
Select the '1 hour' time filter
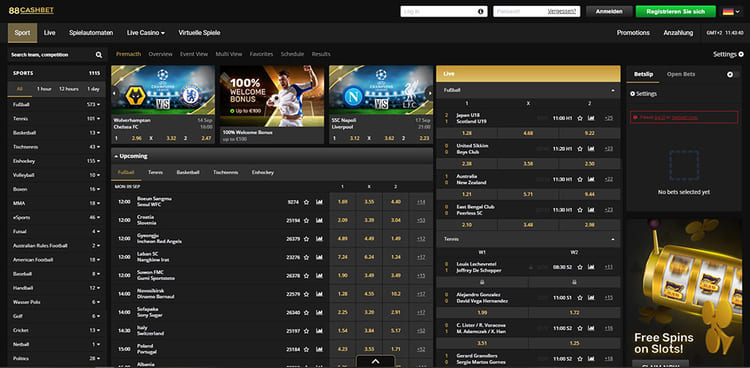[44, 89]
